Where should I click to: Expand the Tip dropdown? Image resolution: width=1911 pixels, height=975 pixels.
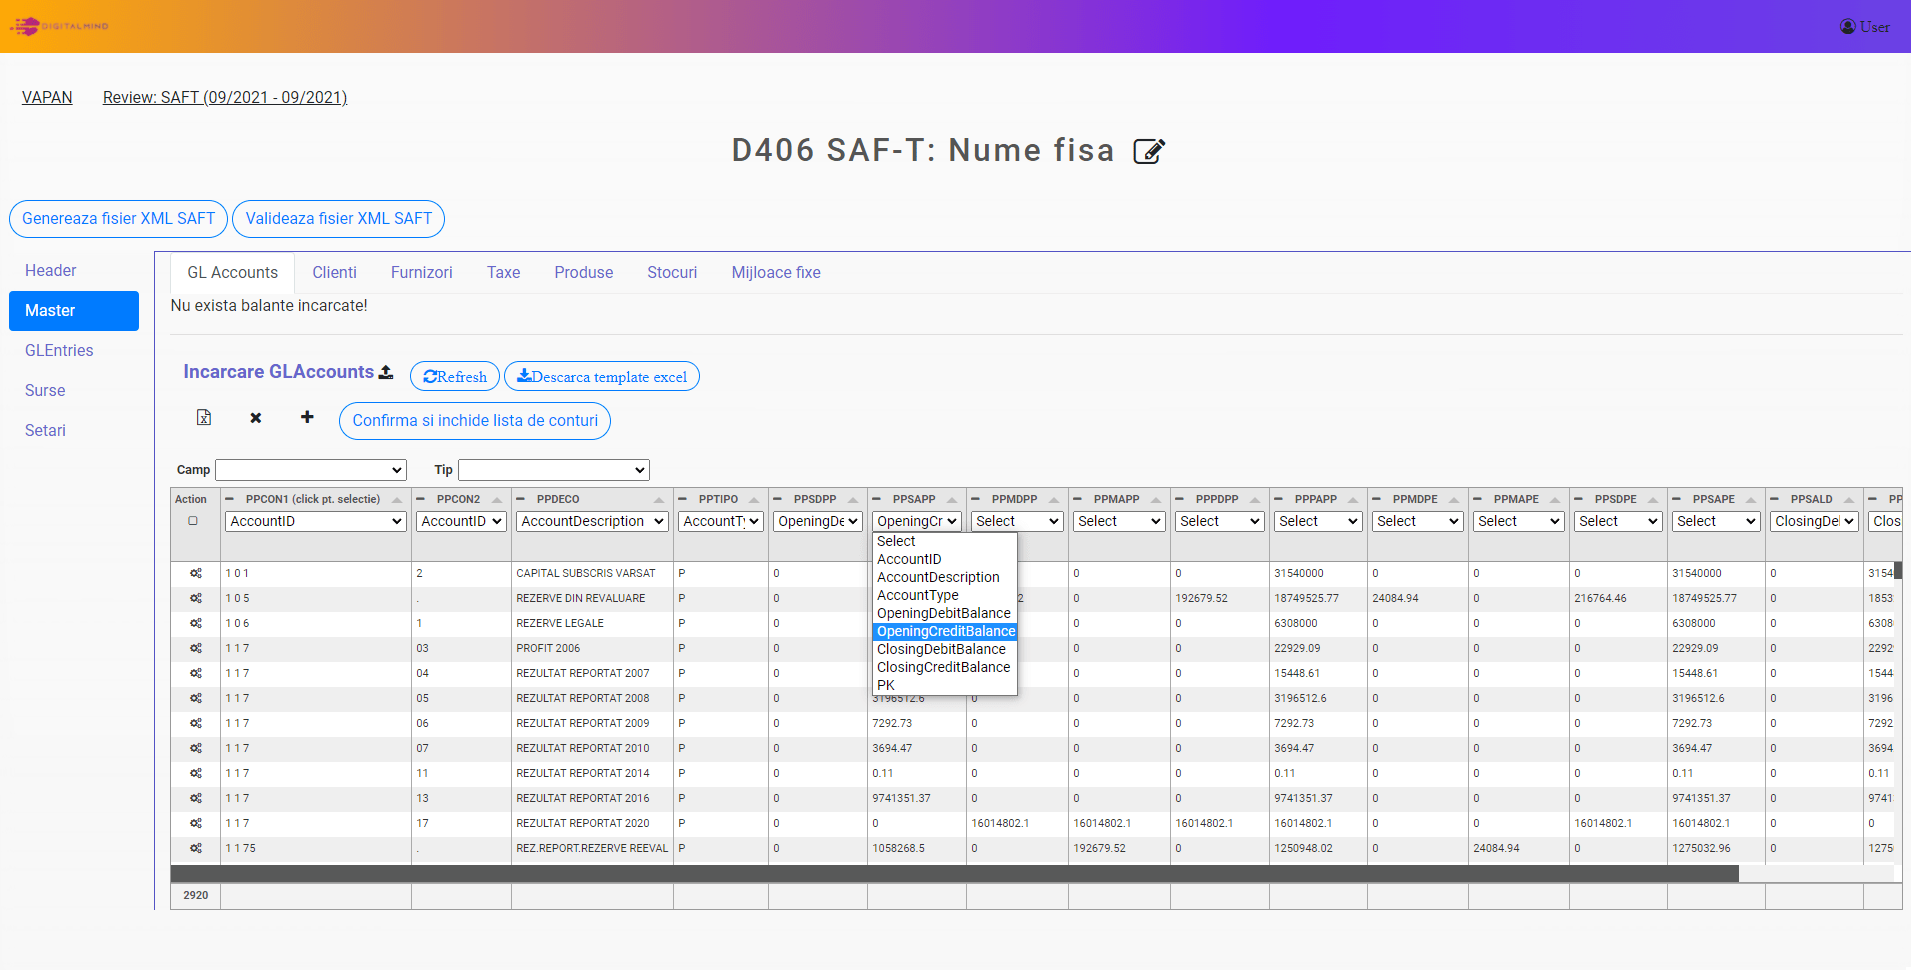(x=553, y=470)
